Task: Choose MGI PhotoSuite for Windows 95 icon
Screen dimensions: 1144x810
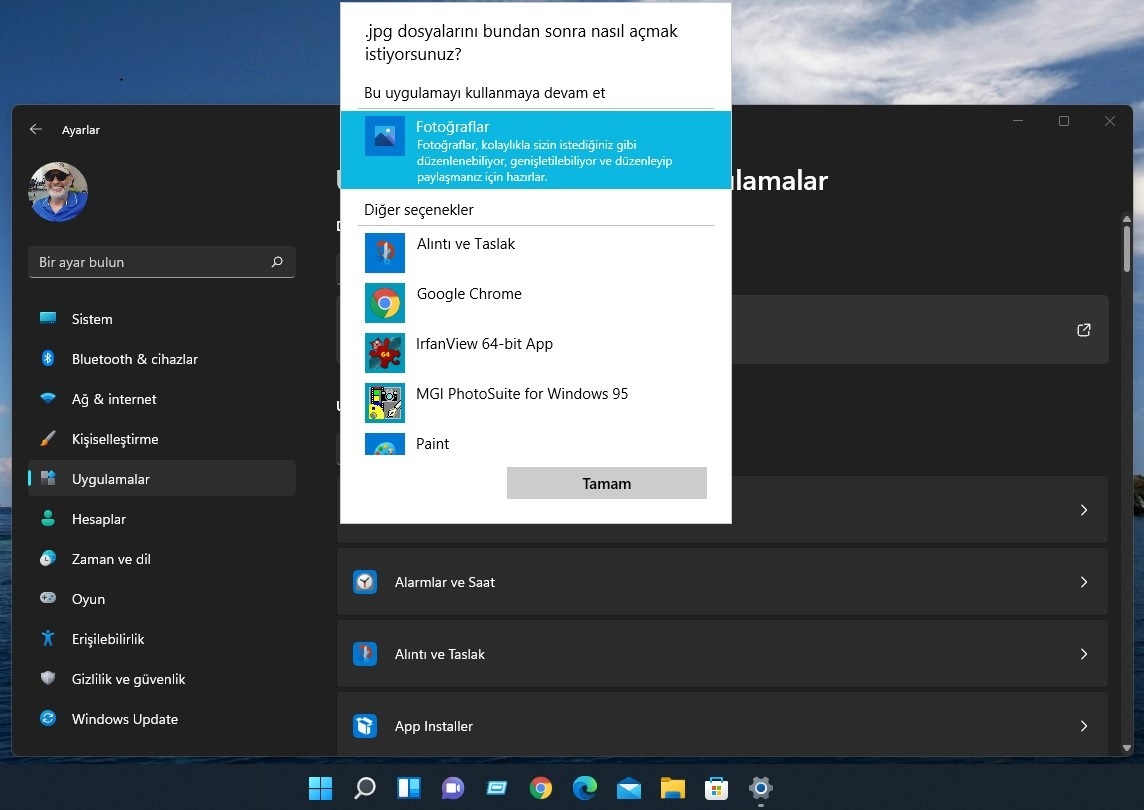Action: click(384, 403)
